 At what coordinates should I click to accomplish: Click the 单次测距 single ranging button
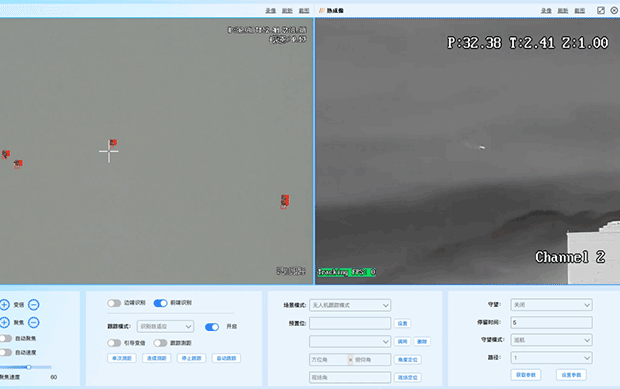[x=122, y=358]
